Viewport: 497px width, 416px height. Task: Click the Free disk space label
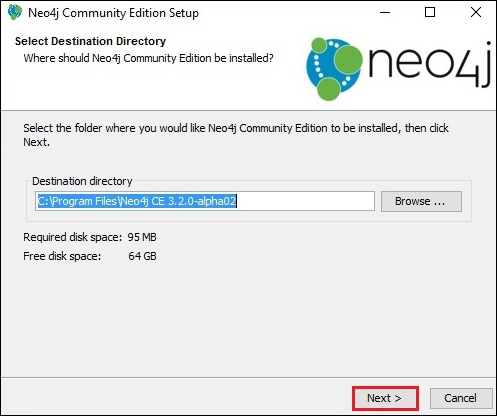tap(62, 256)
